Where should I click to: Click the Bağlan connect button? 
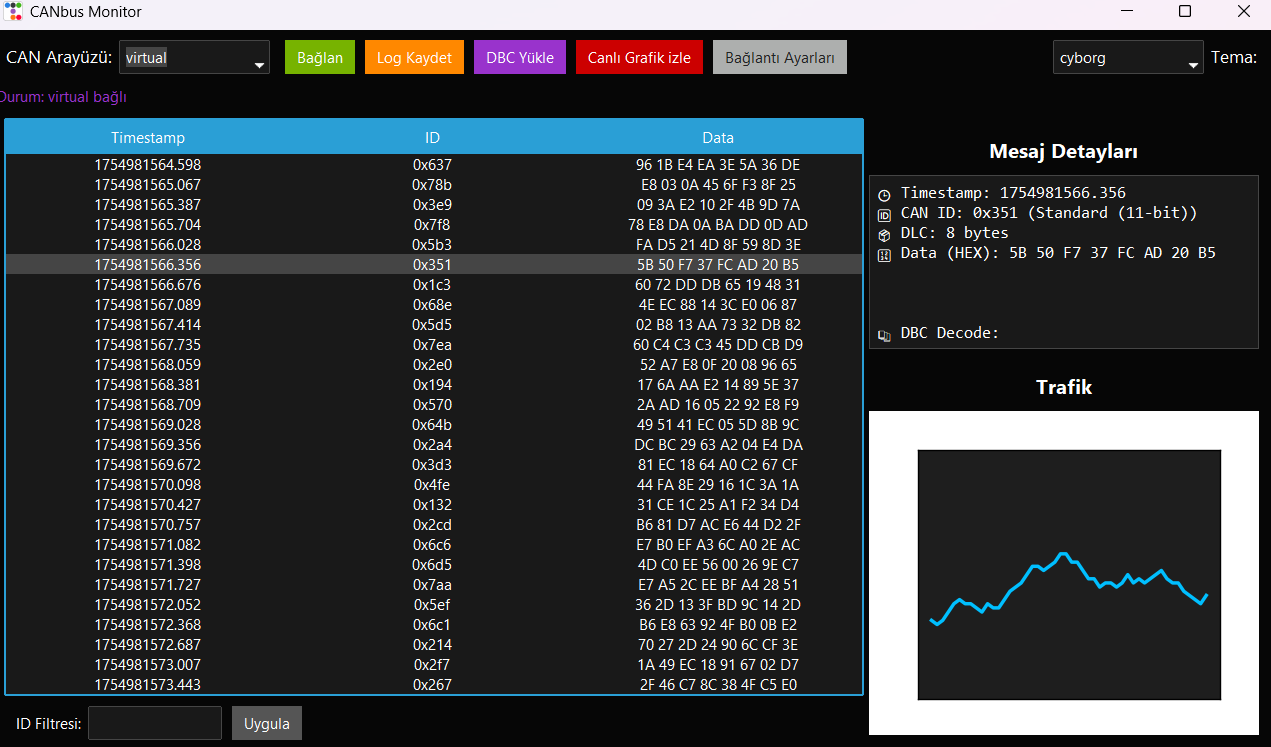tap(319, 57)
